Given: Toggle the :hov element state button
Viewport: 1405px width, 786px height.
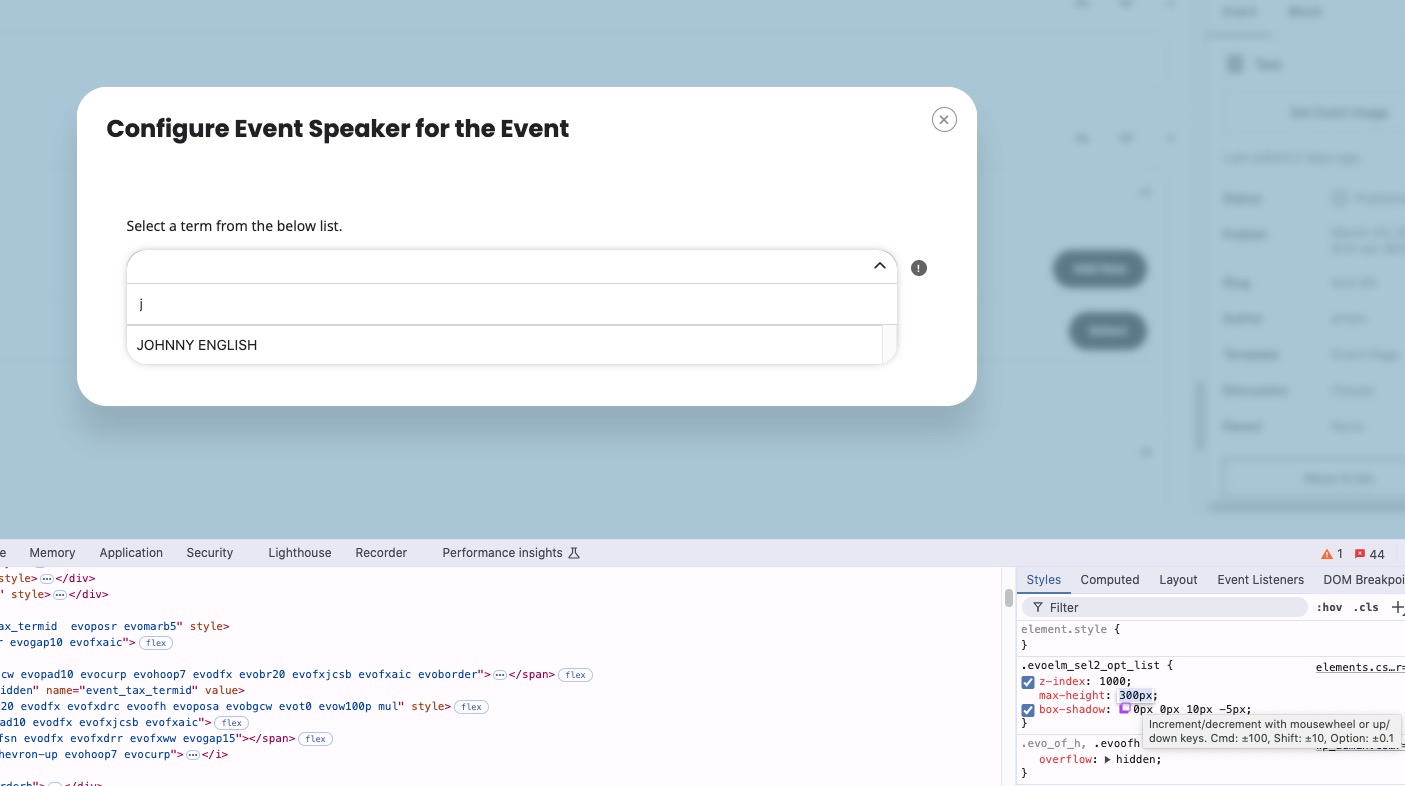Looking at the screenshot, I should coord(1329,608).
